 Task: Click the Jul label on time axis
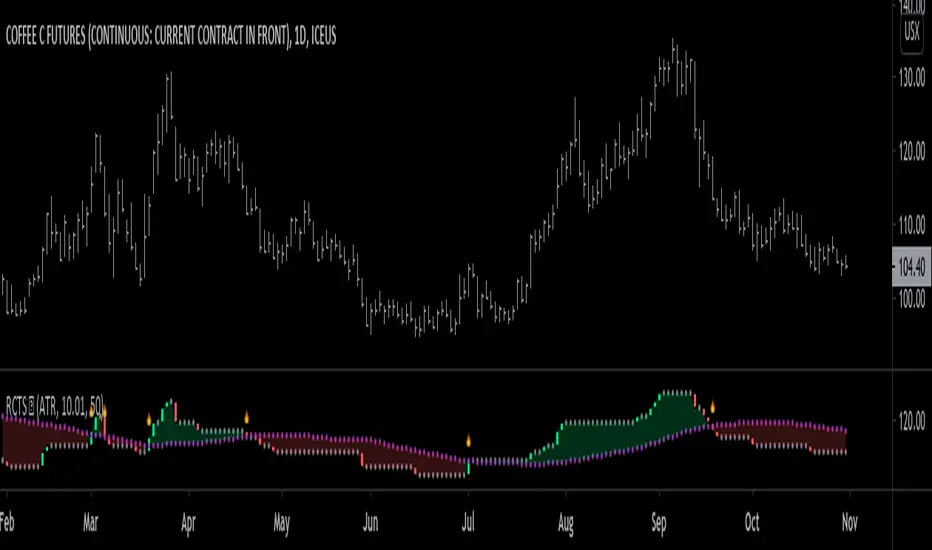(x=467, y=523)
